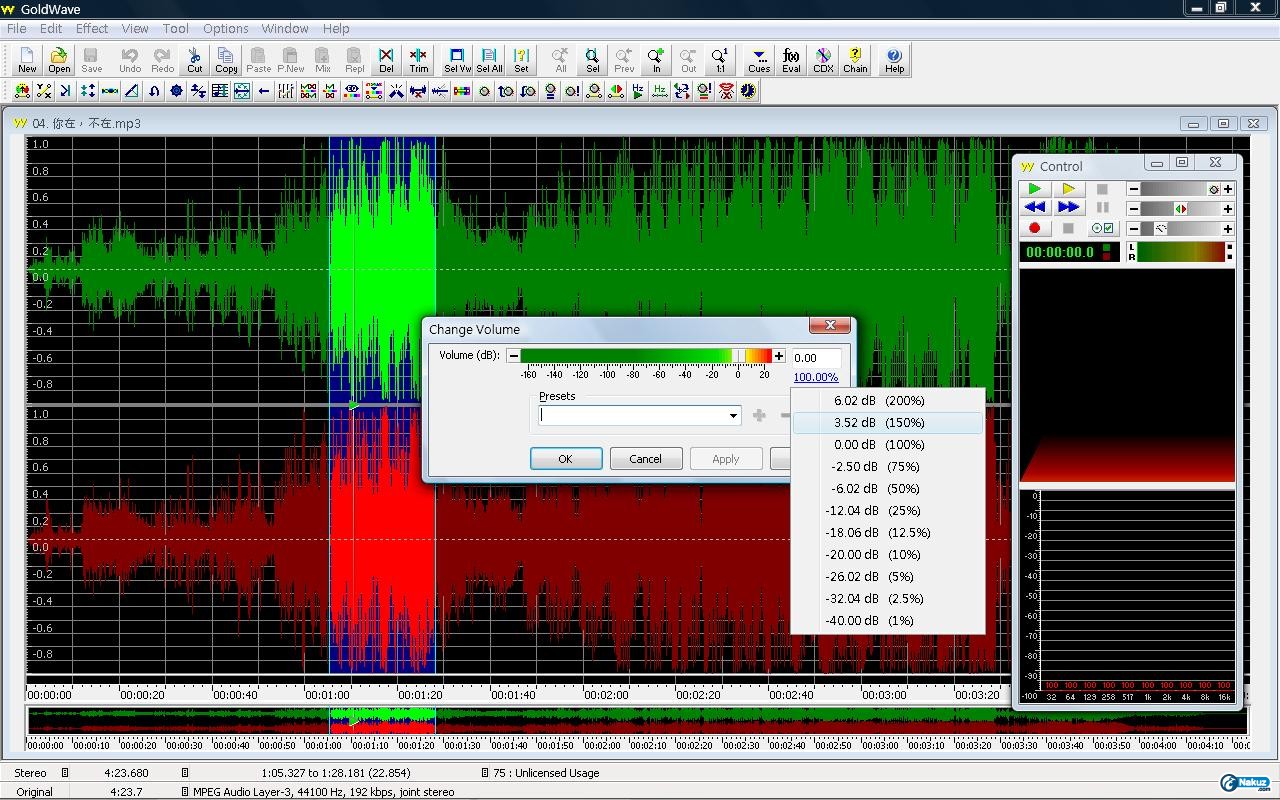The image size is (1280, 800).
Task: Open the Options menu
Action: (226, 28)
